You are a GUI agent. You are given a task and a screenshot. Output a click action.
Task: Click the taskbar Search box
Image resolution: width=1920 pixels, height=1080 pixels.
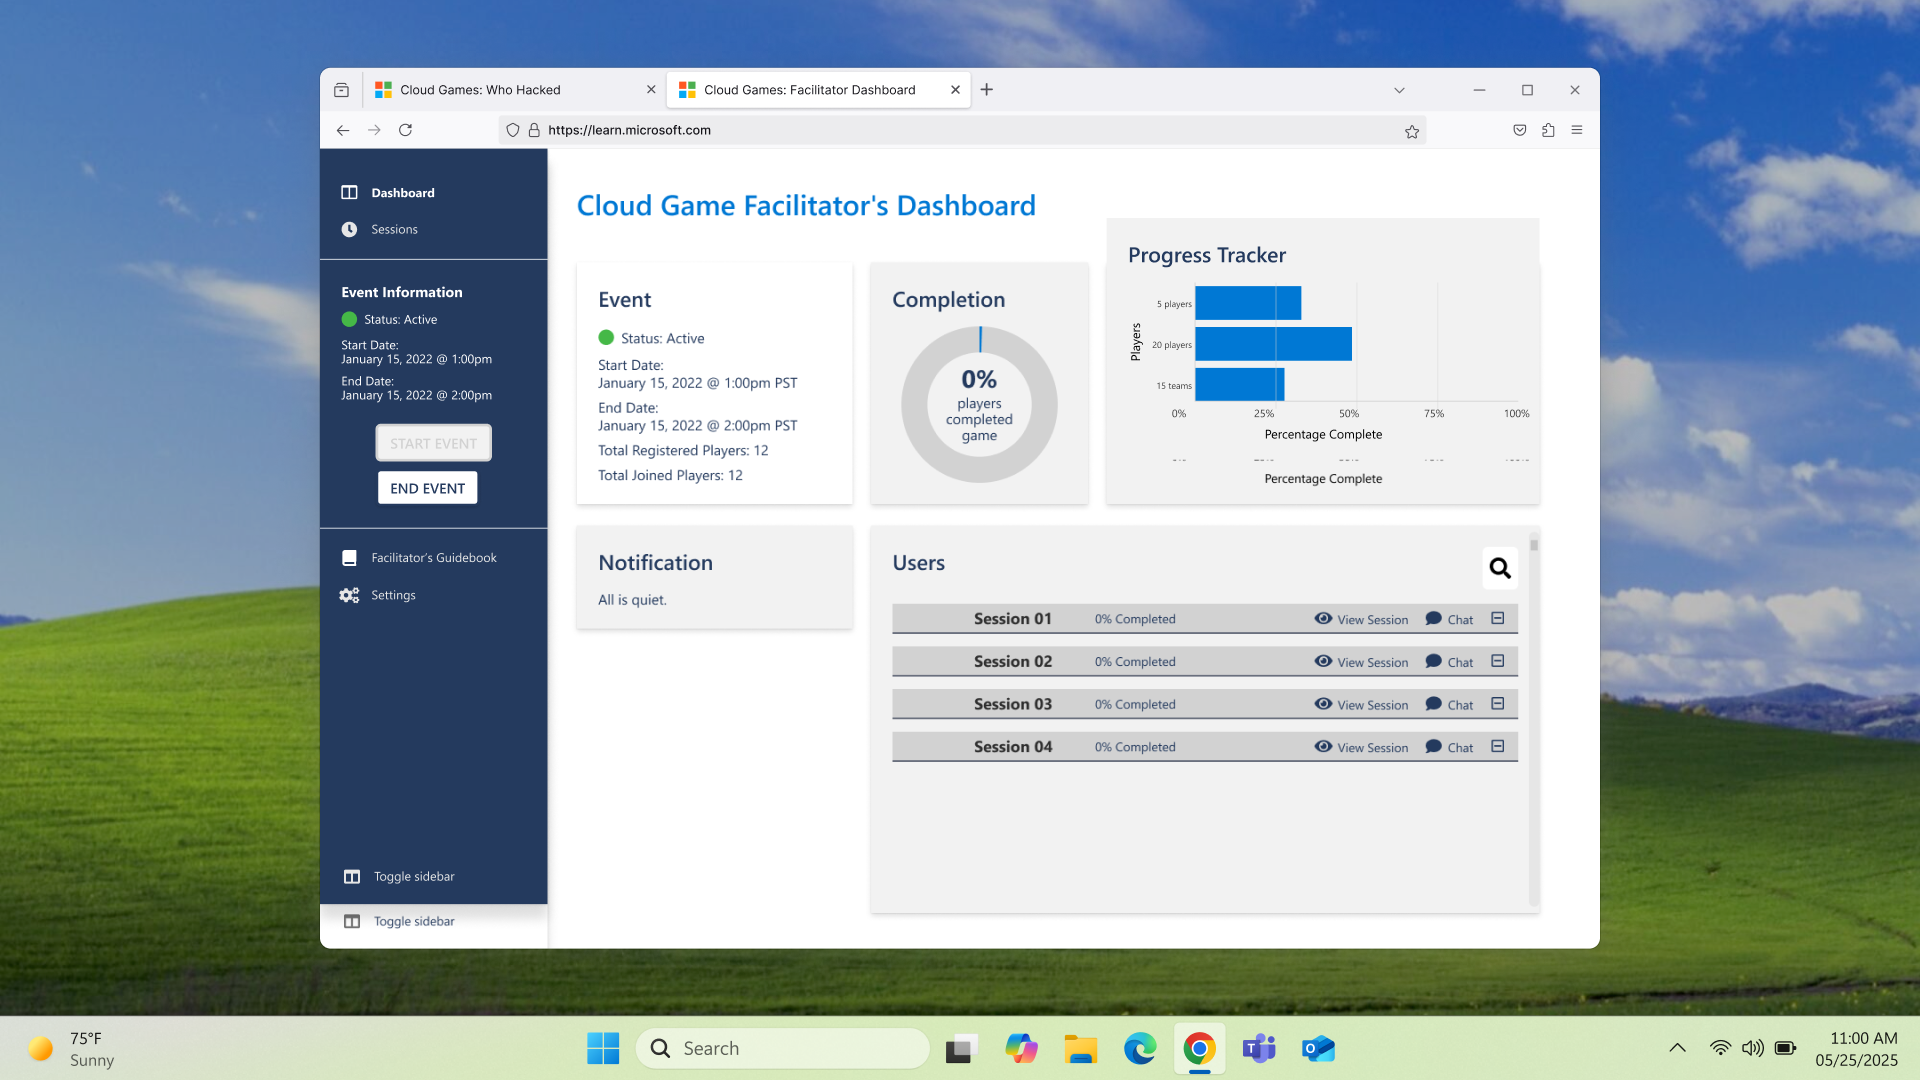[783, 1048]
